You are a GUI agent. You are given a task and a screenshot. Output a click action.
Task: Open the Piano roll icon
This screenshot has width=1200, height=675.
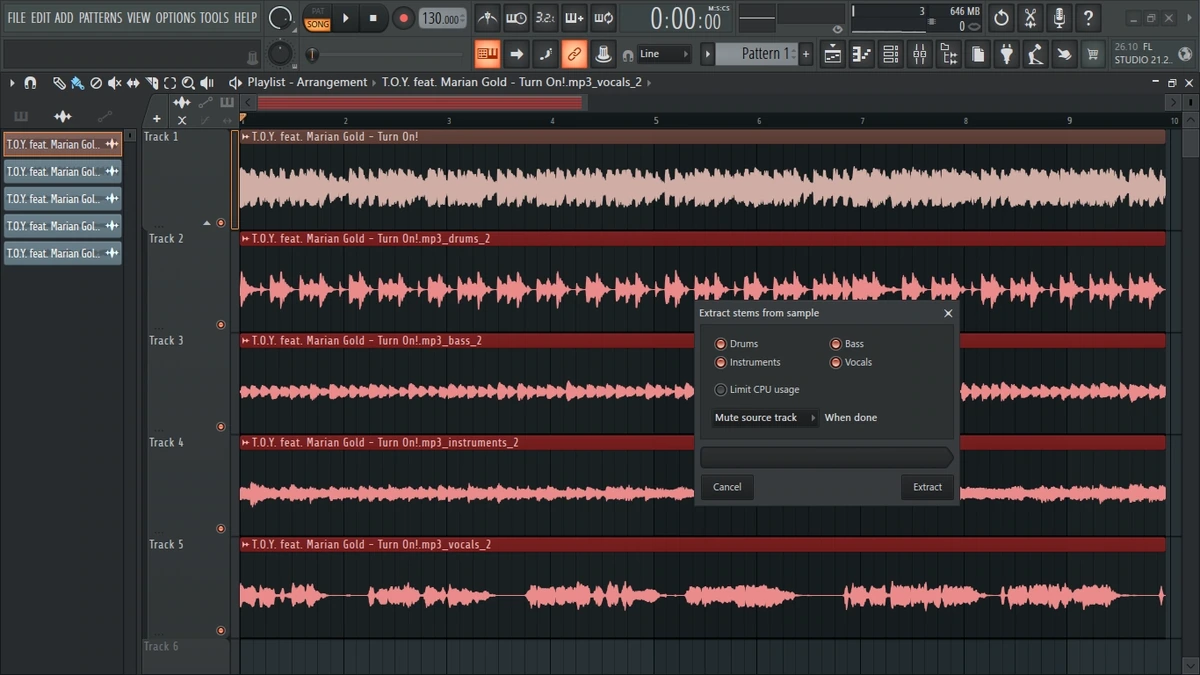861,55
